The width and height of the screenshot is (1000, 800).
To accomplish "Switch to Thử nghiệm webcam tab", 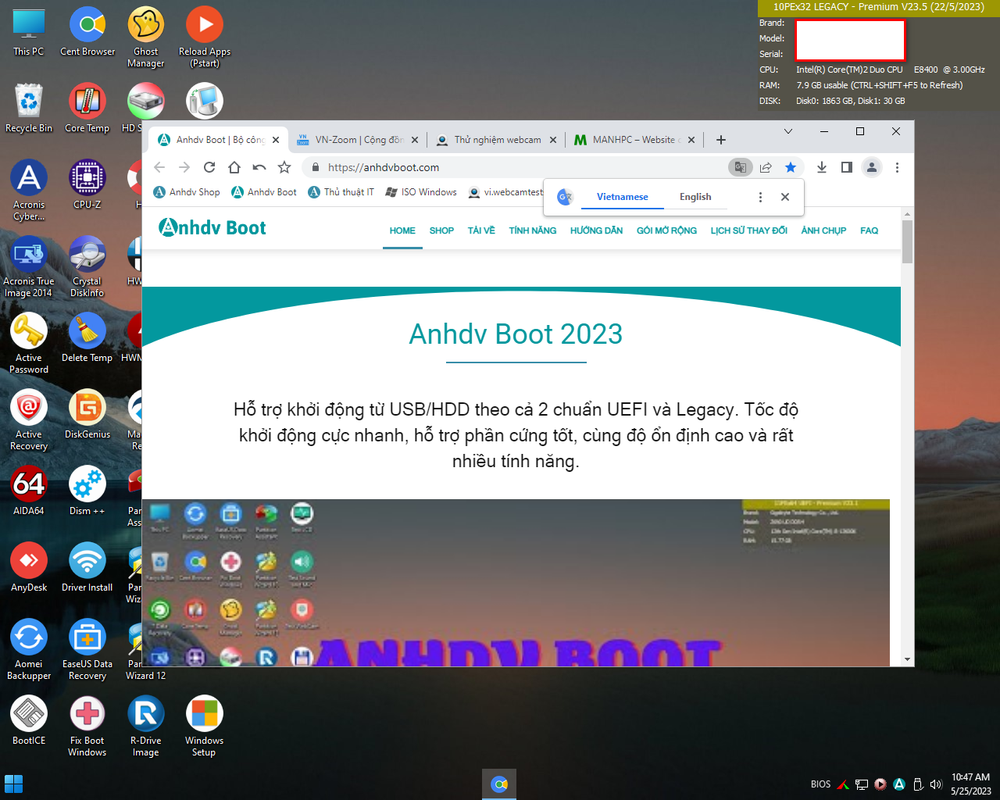I will (x=496, y=140).
